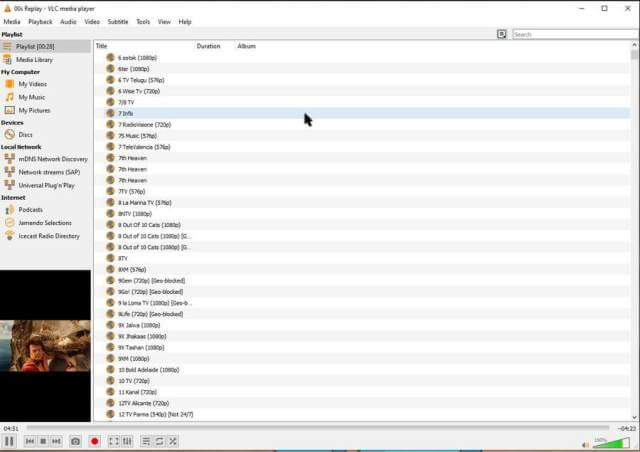This screenshot has width=640, height=452.
Task: Mute audio via the speaker icon
Action: [585, 445]
